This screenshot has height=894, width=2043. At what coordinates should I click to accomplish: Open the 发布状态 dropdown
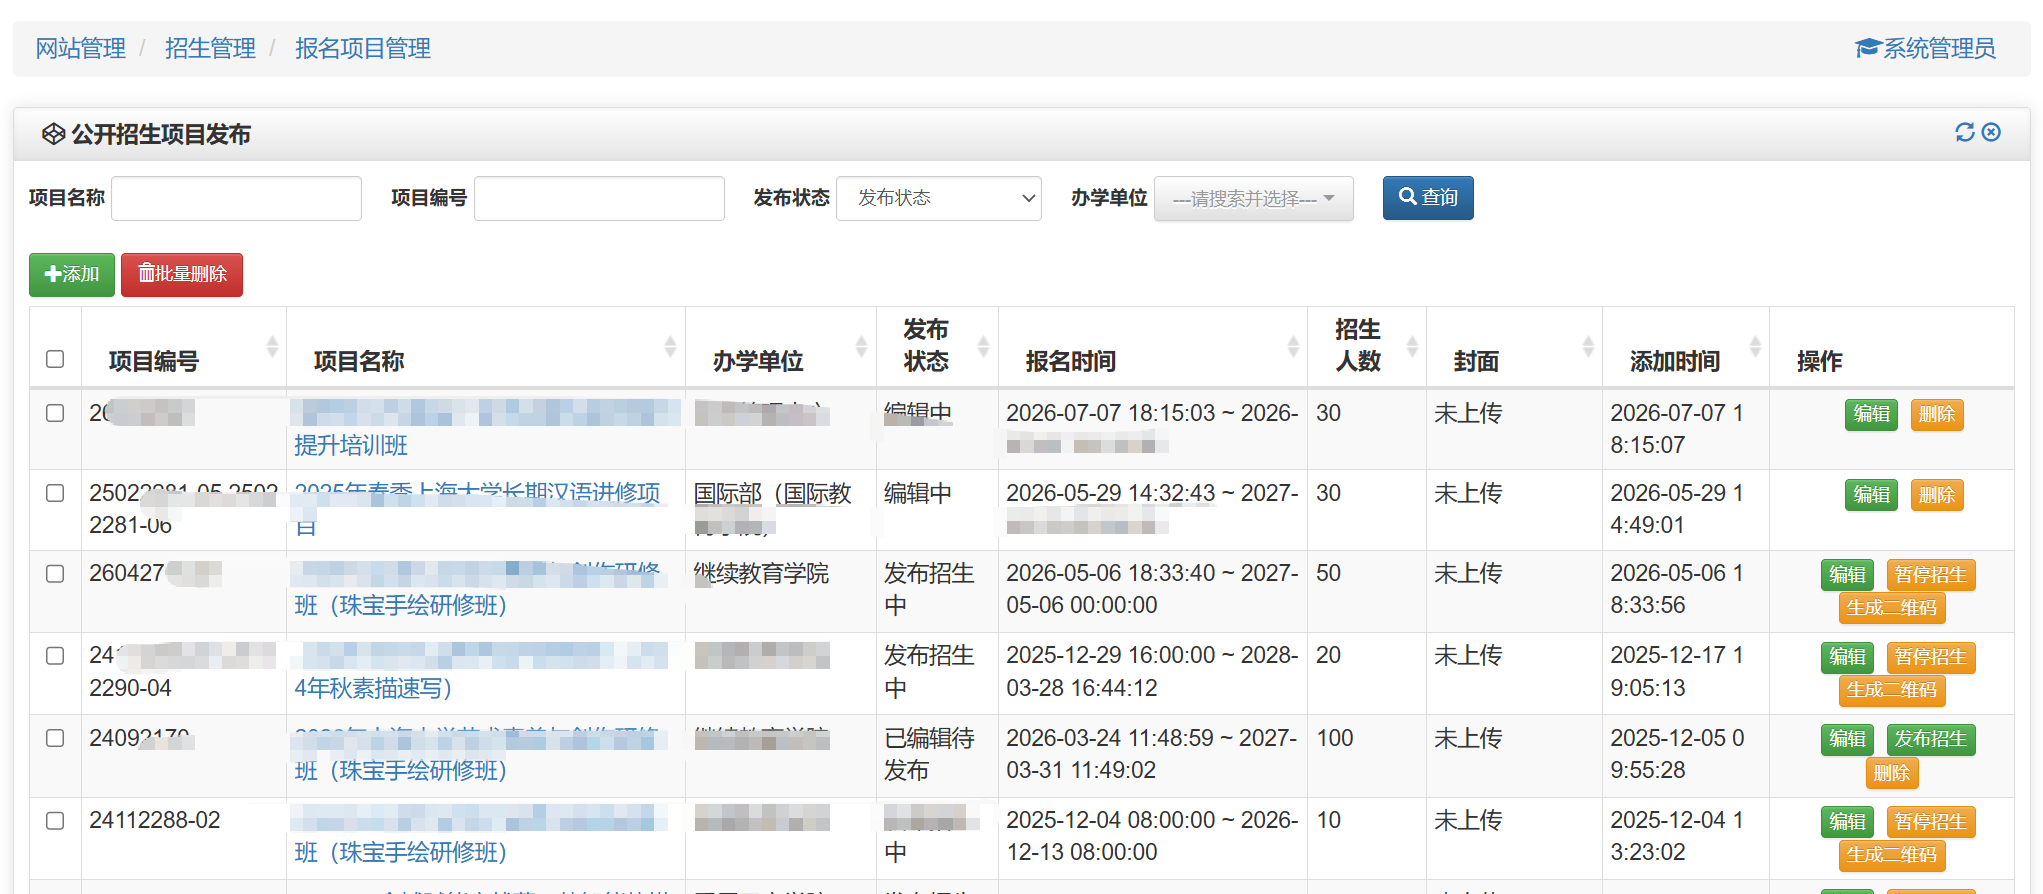click(939, 198)
